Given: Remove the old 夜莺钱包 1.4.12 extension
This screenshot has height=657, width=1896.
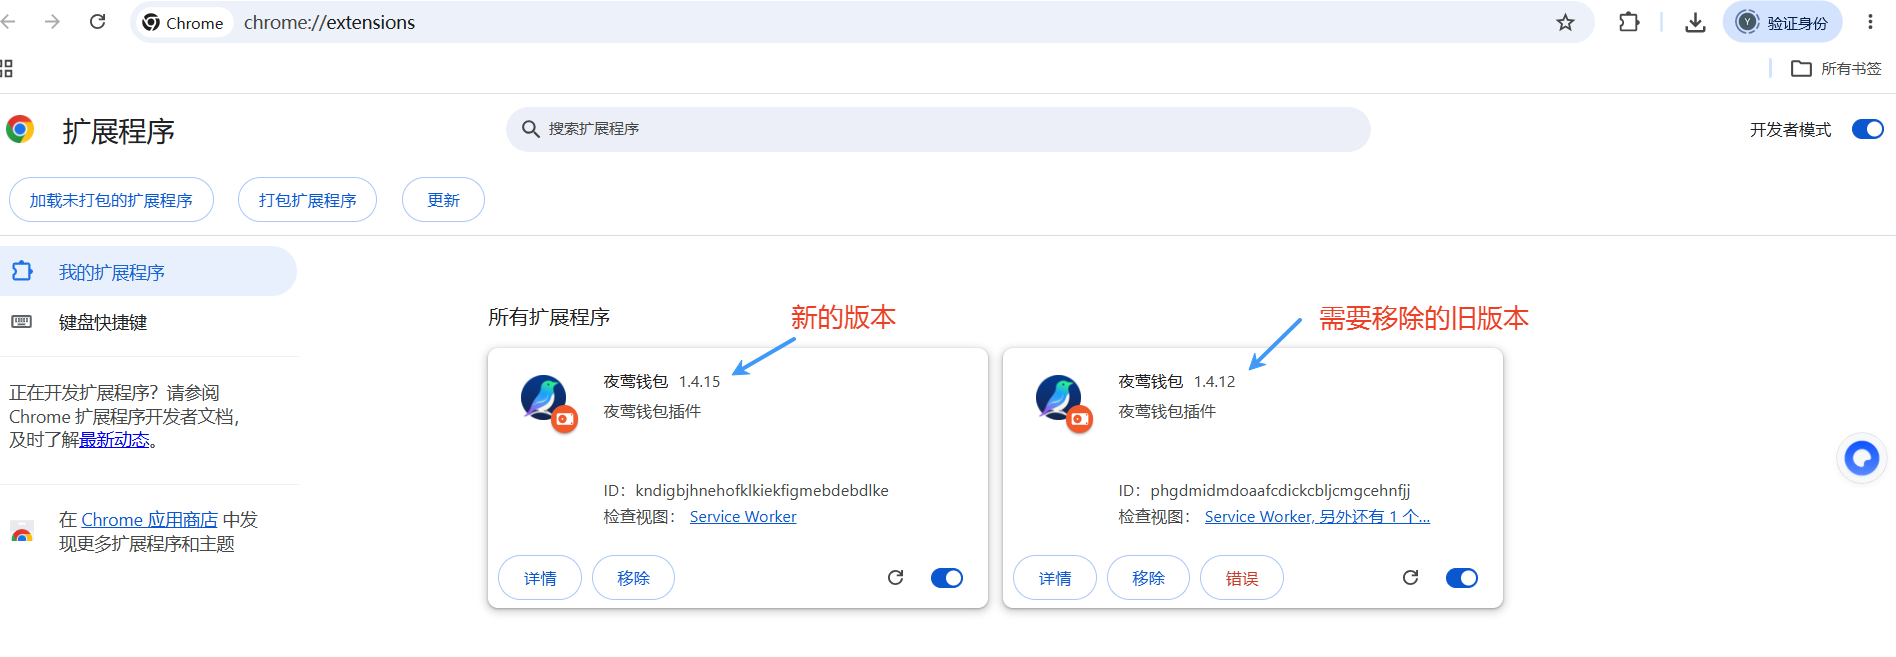Looking at the screenshot, I should 1148,578.
